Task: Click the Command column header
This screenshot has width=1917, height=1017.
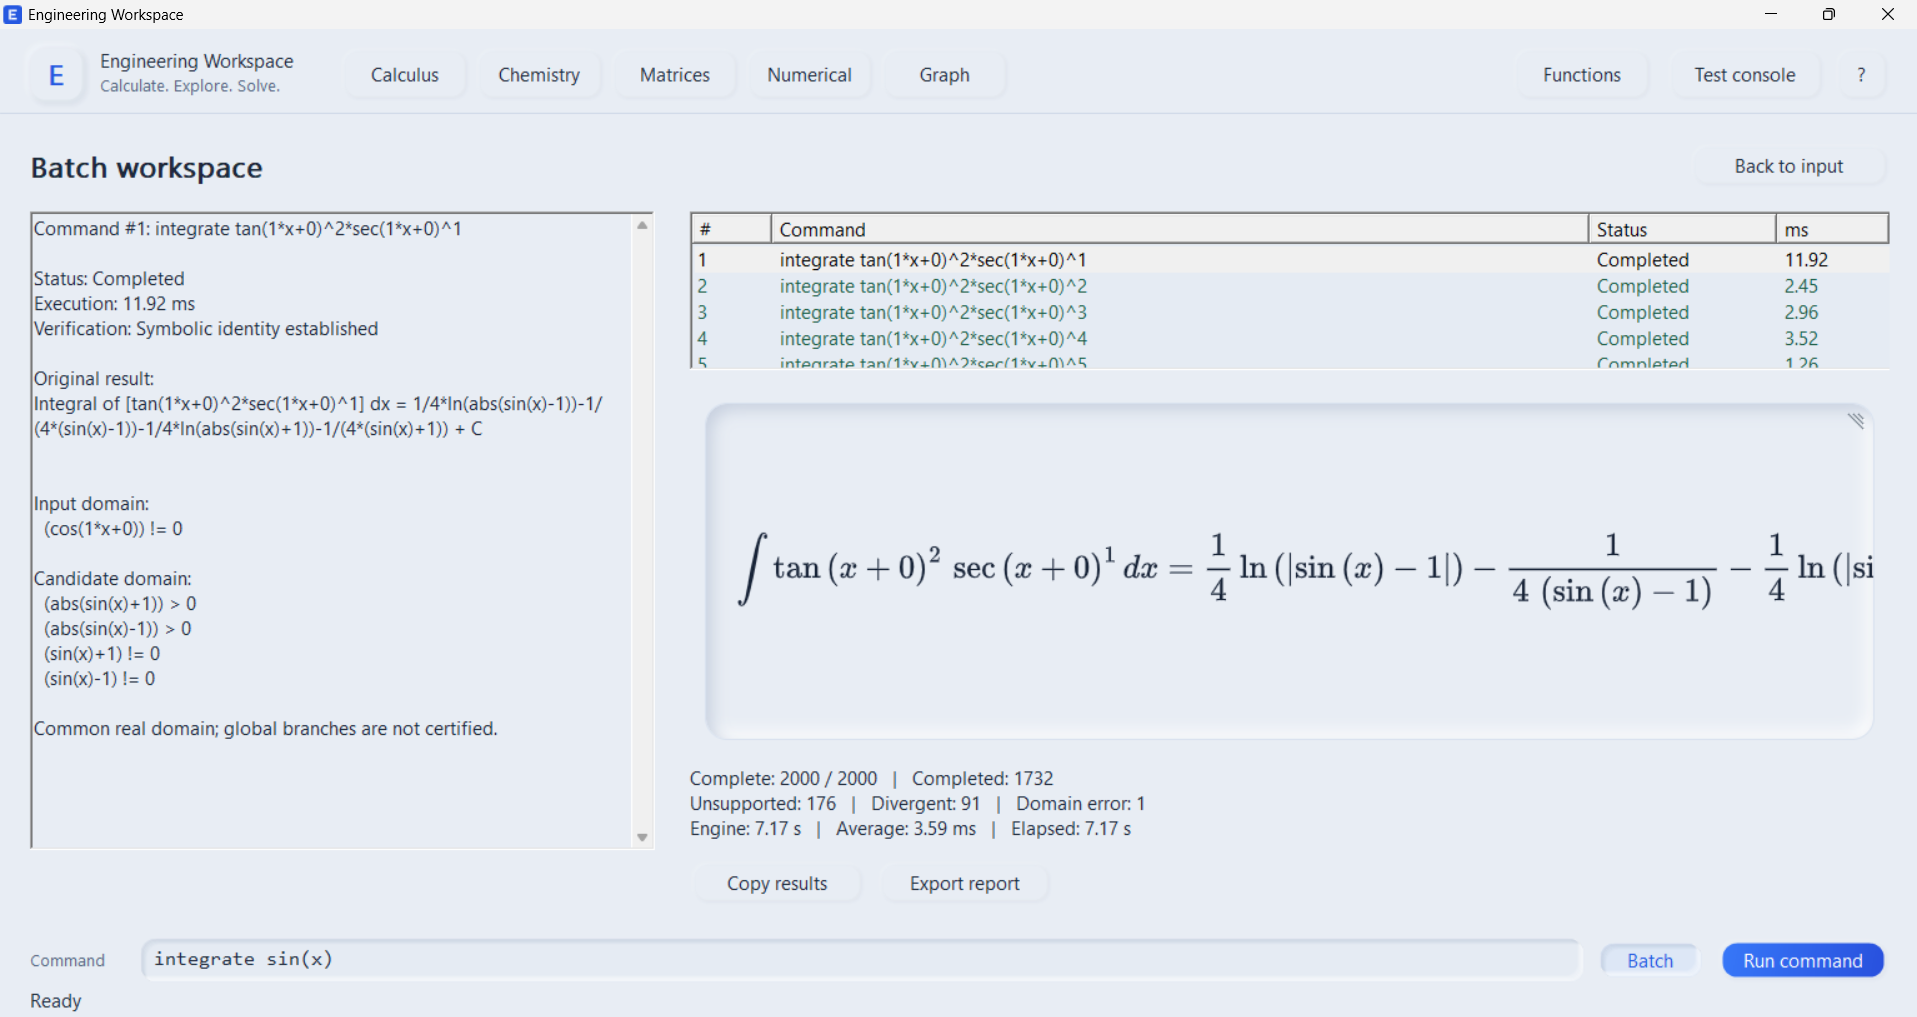Action: 1180,229
